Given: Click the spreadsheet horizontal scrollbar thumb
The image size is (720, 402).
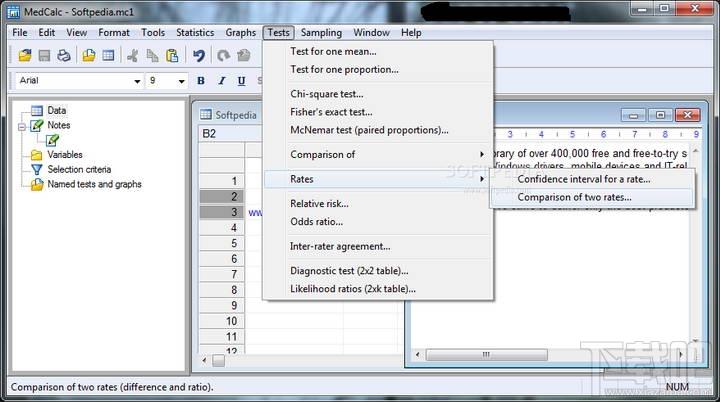Looking at the screenshot, I should pyautogui.click(x=219, y=361).
